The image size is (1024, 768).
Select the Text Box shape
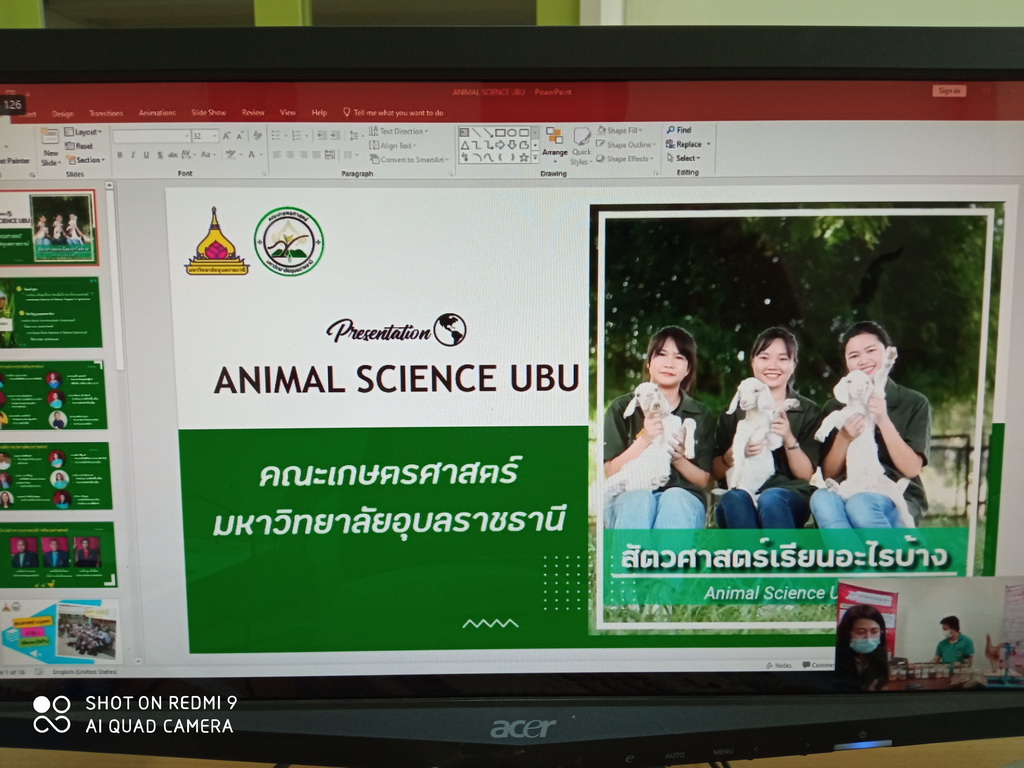coord(464,133)
